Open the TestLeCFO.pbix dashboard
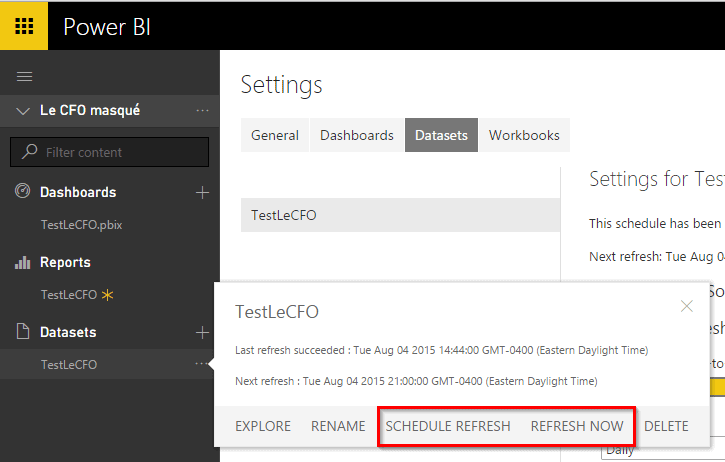The width and height of the screenshot is (725, 462). click(x=81, y=224)
